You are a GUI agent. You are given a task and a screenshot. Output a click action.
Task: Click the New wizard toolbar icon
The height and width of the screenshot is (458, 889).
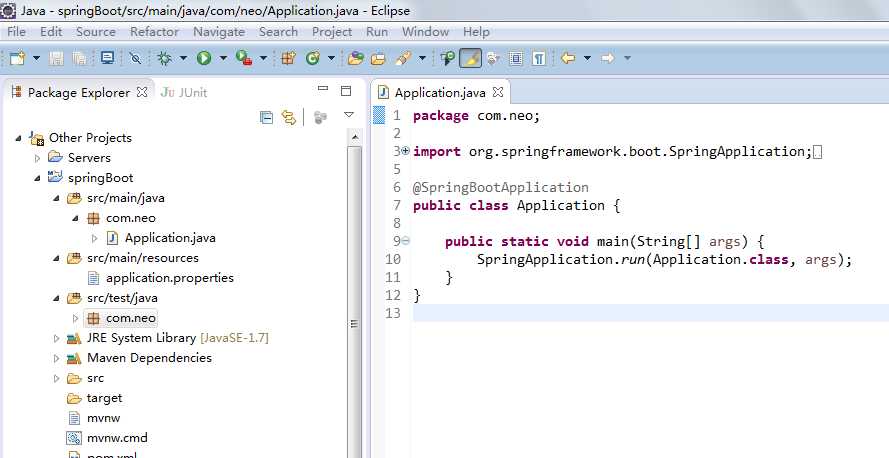pos(18,58)
